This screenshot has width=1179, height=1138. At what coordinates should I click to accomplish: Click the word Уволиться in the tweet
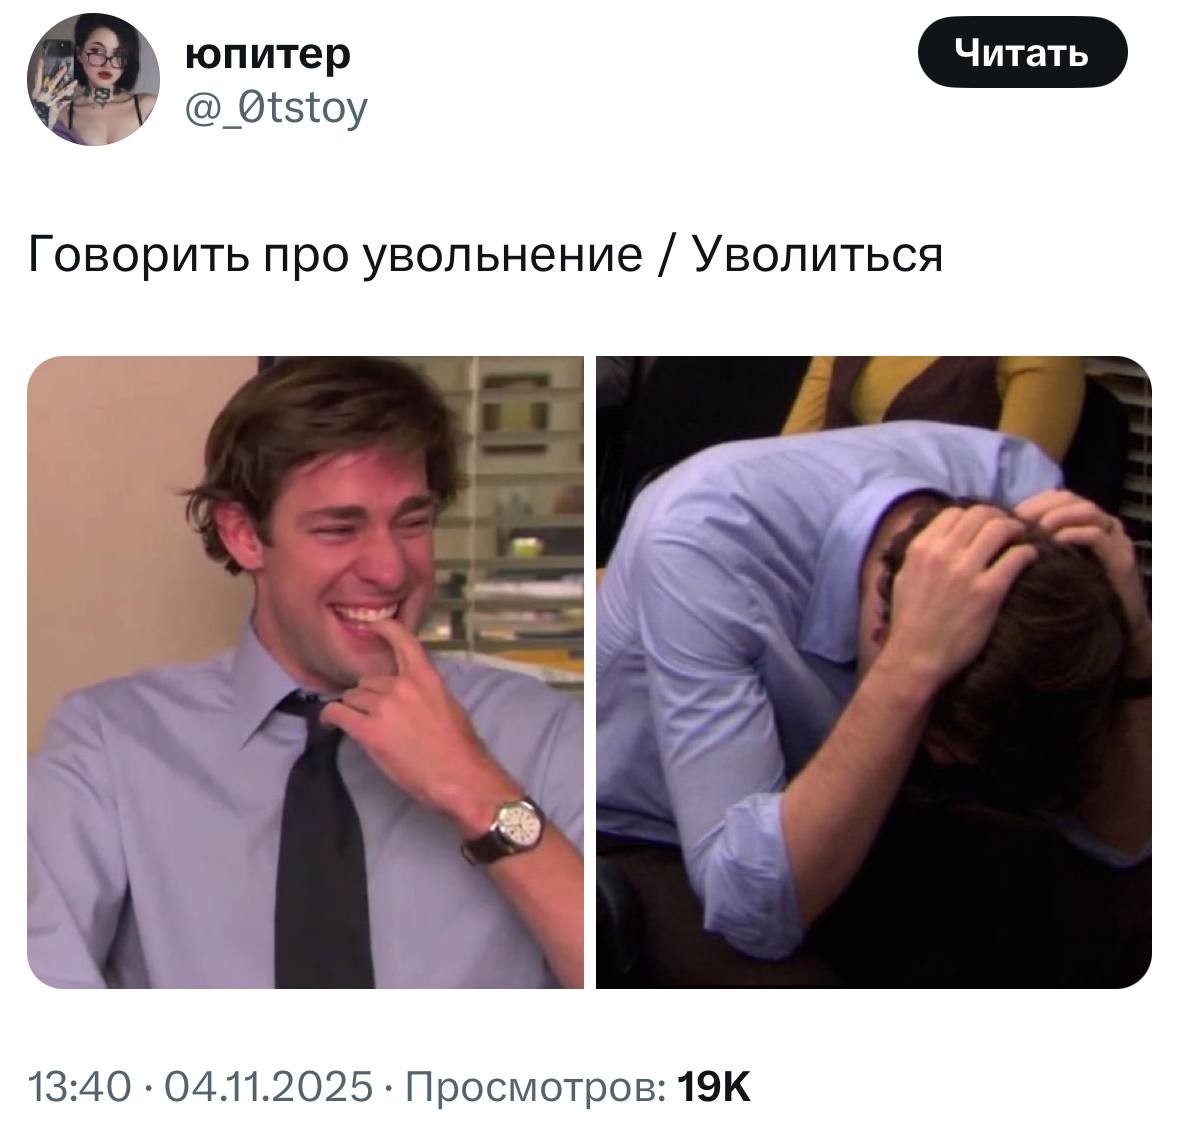817,254
